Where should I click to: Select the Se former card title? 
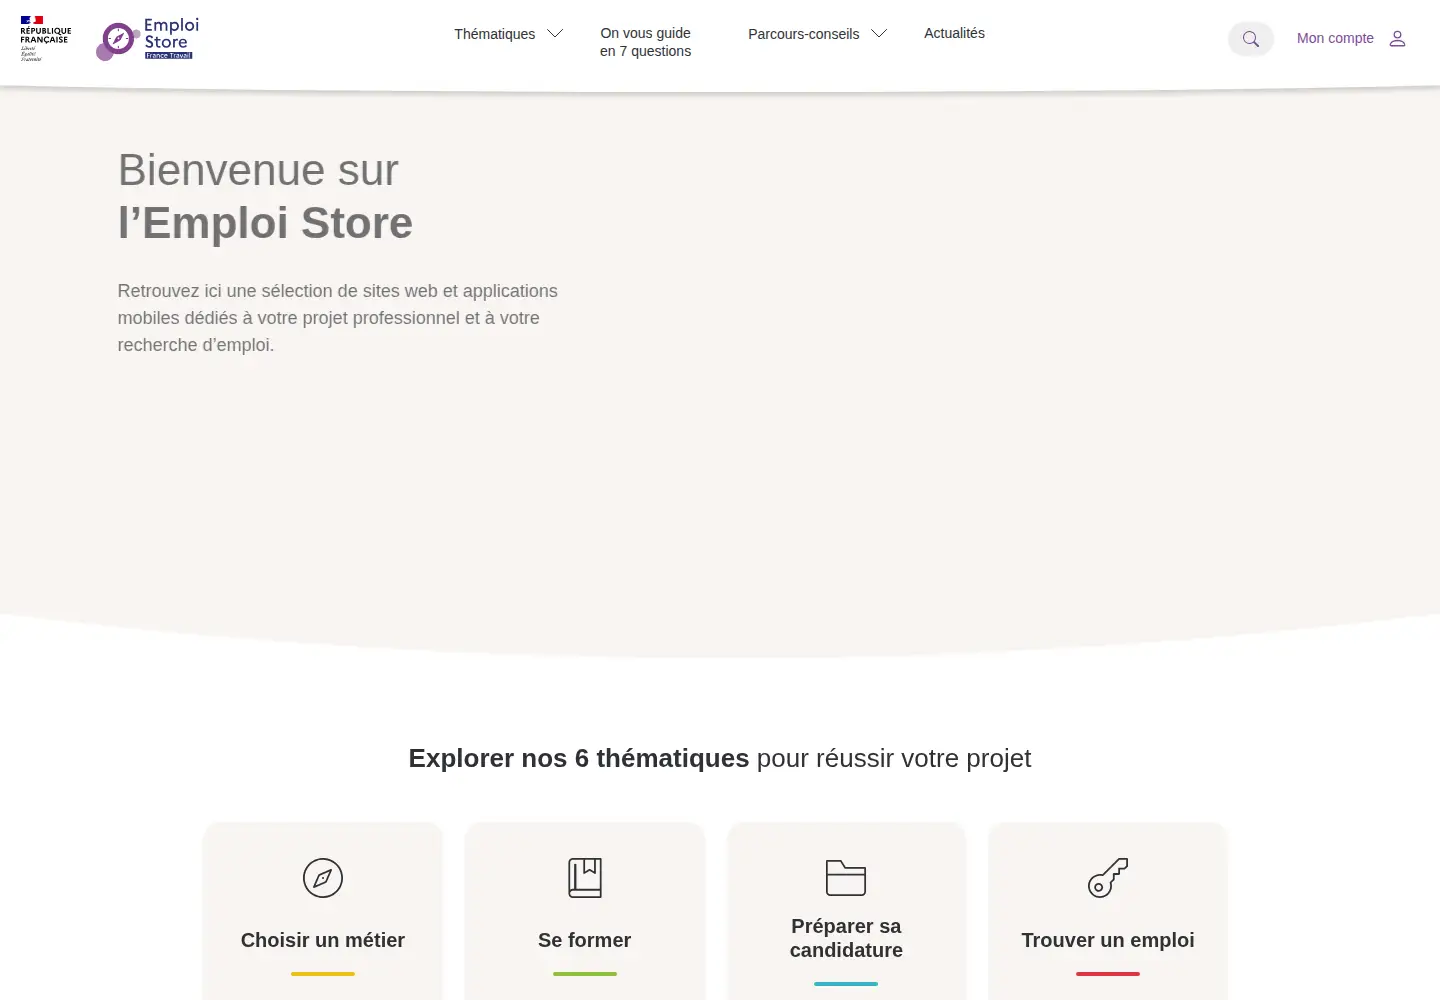click(x=585, y=940)
